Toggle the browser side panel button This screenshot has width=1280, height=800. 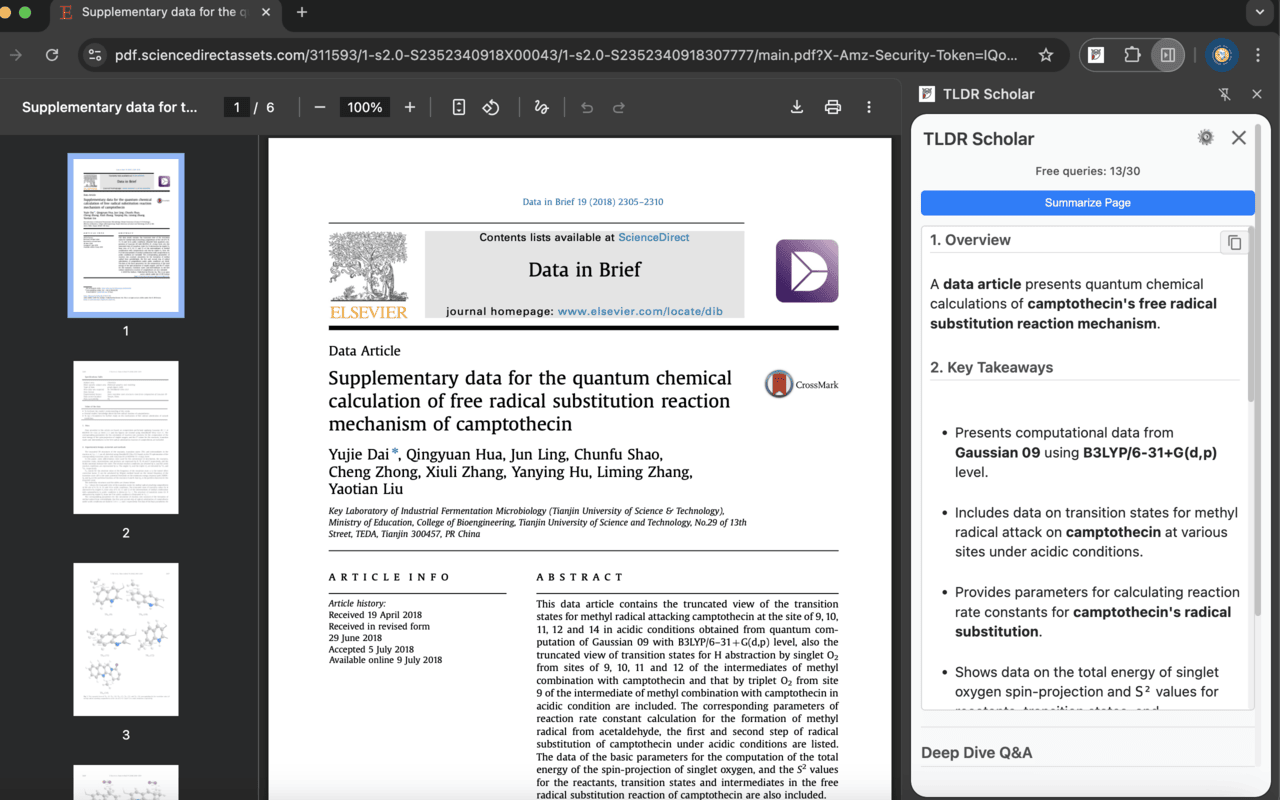point(1167,55)
